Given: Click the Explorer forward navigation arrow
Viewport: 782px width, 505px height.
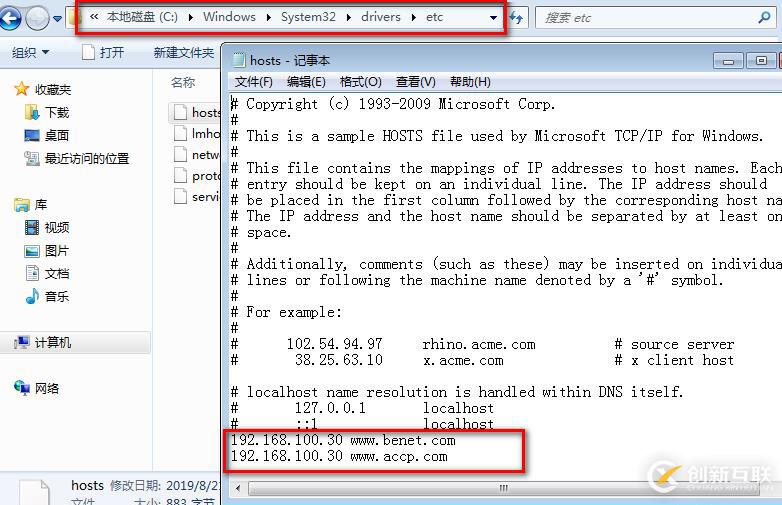Looking at the screenshot, I should [x=37, y=19].
